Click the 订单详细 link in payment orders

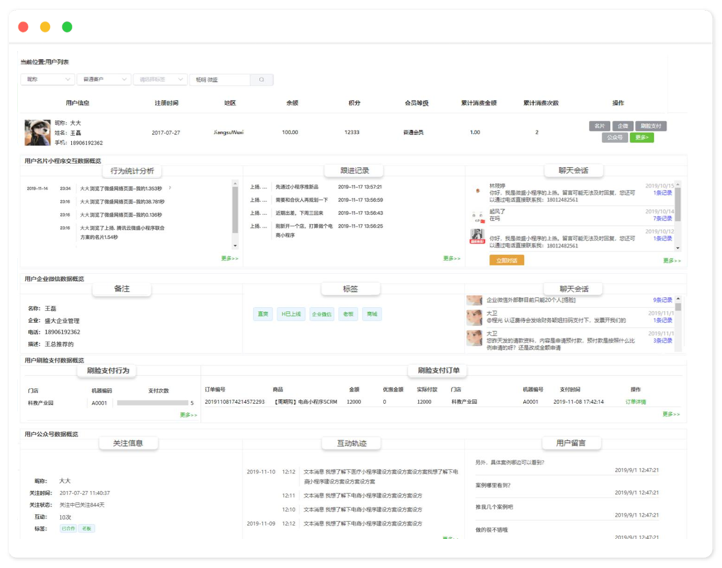[636, 402]
